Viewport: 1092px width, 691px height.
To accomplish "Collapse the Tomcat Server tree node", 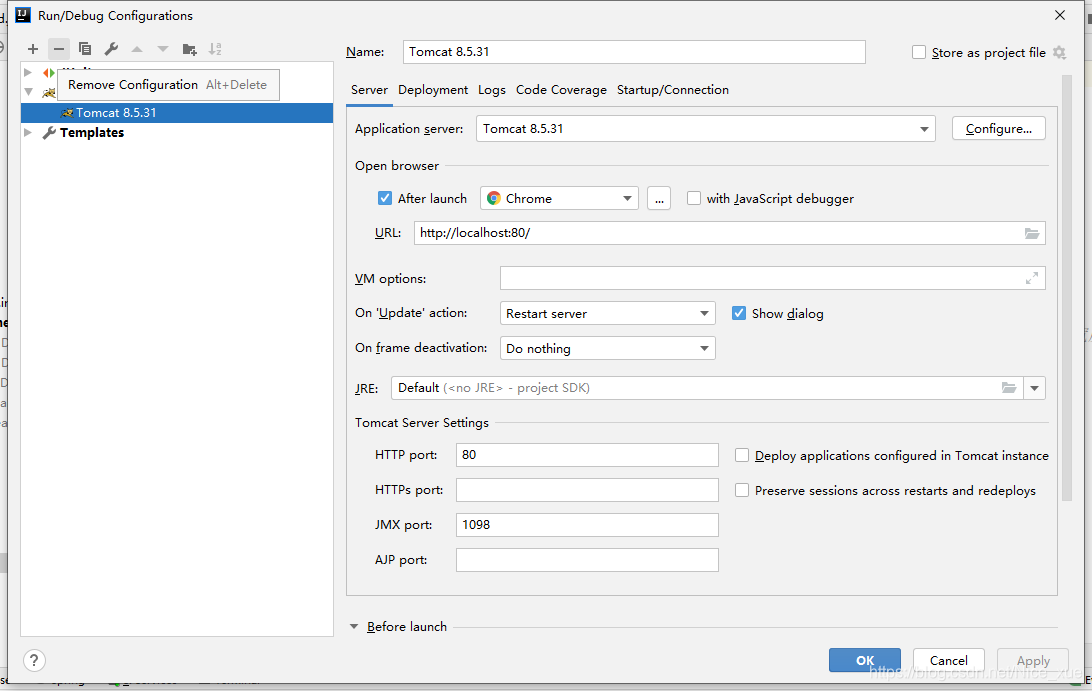I will [29, 91].
